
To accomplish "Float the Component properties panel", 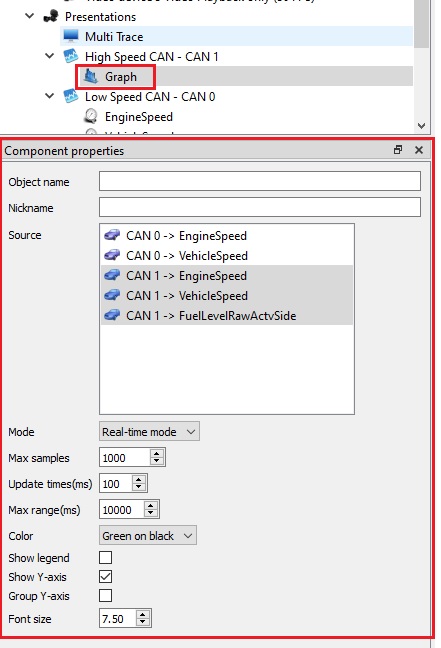I will pos(398,150).
